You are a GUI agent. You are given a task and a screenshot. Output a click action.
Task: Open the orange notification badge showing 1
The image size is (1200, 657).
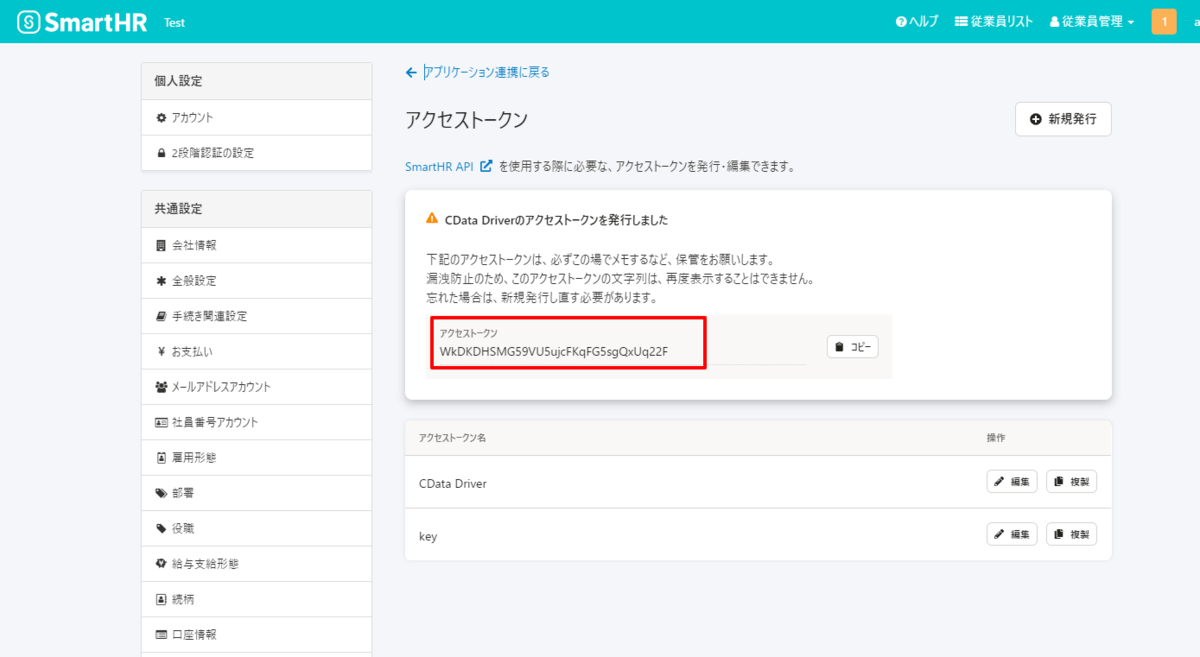pos(1164,22)
